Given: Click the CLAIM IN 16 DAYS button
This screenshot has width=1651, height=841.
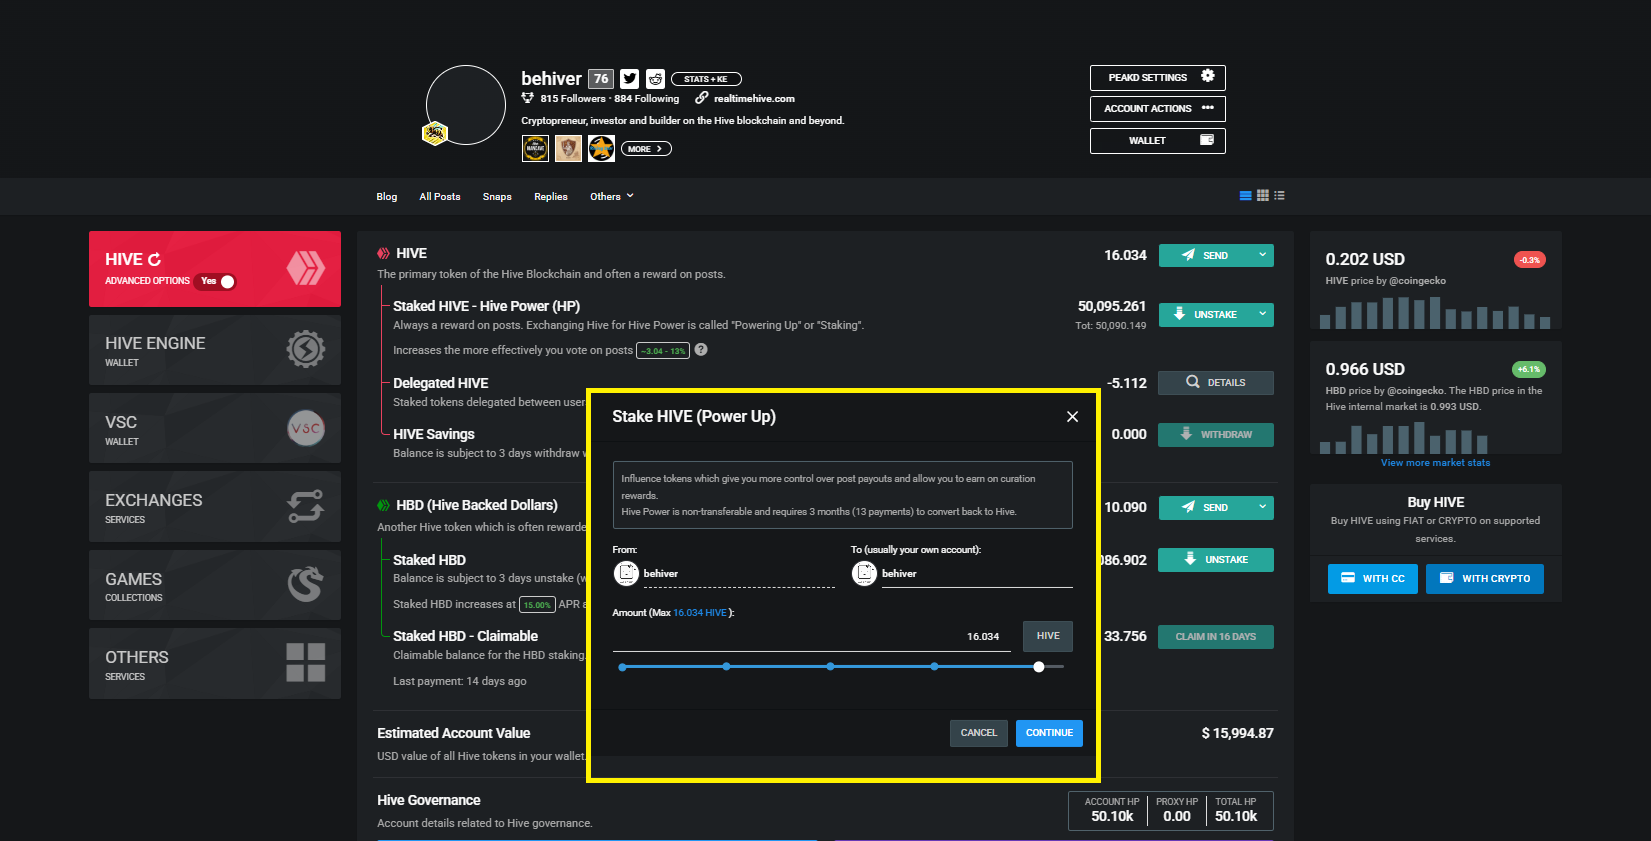Looking at the screenshot, I should coord(1216,637).
